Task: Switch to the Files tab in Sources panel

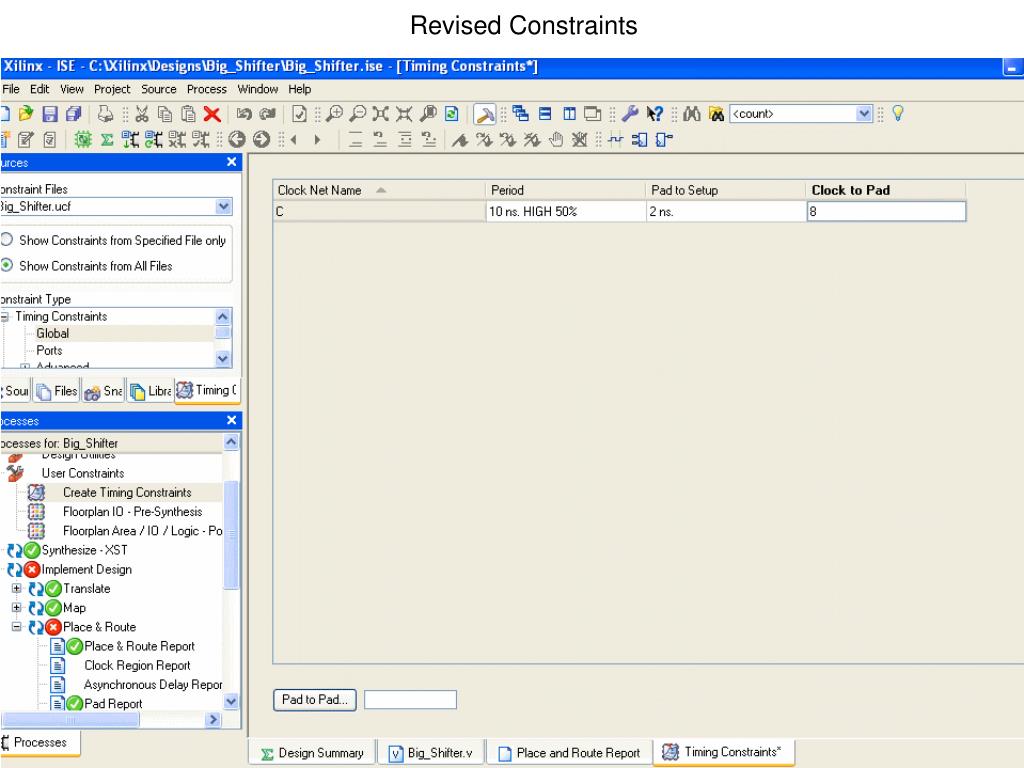Action: click(x=57, y=391)
